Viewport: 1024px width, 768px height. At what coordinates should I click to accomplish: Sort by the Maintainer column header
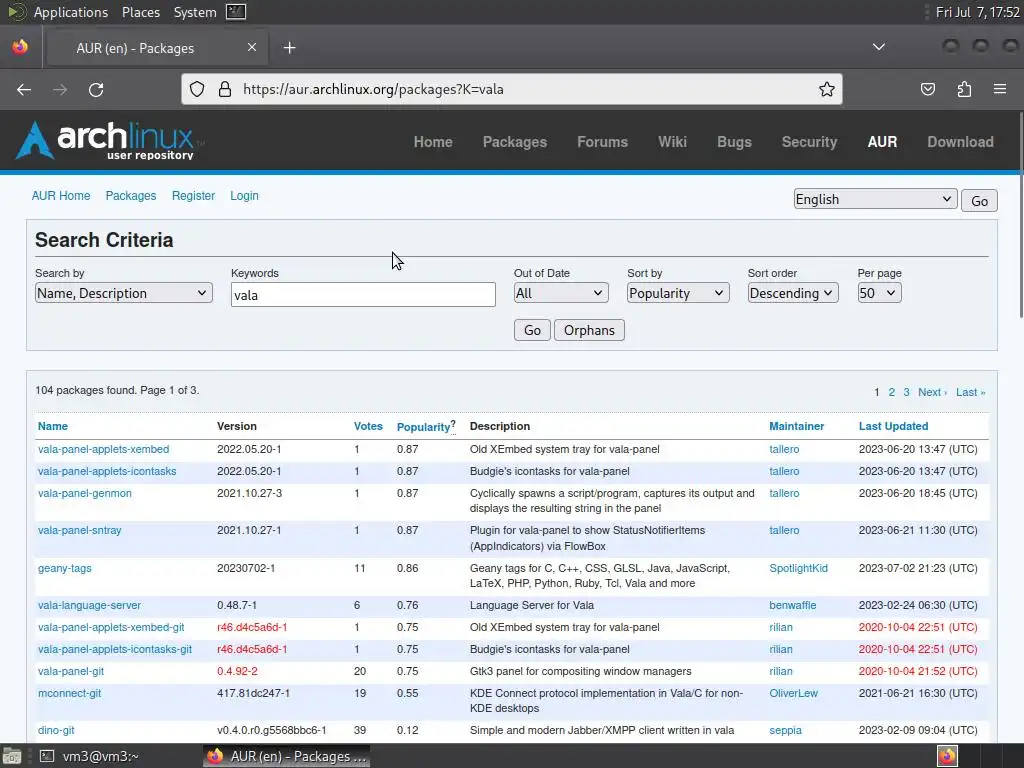click(796, 426)
